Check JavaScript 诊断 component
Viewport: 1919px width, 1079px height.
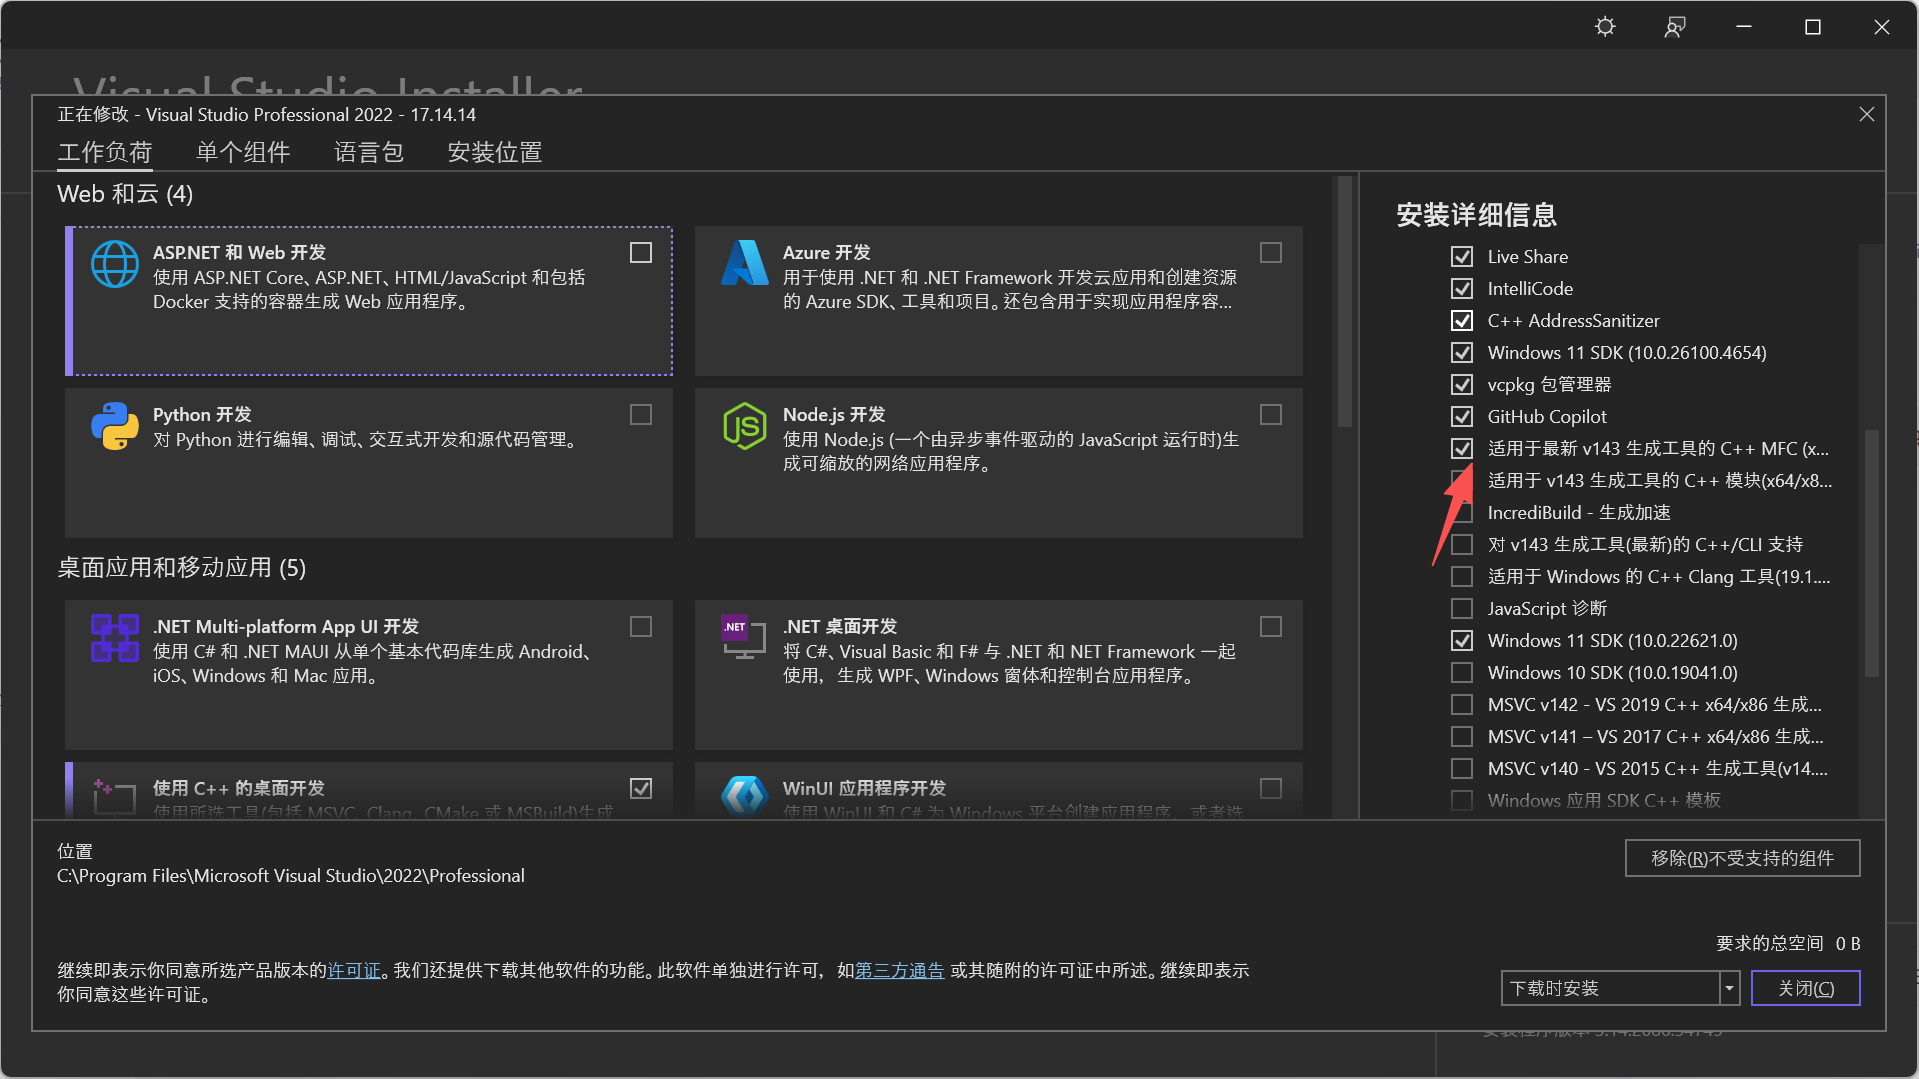point(1462,609)
